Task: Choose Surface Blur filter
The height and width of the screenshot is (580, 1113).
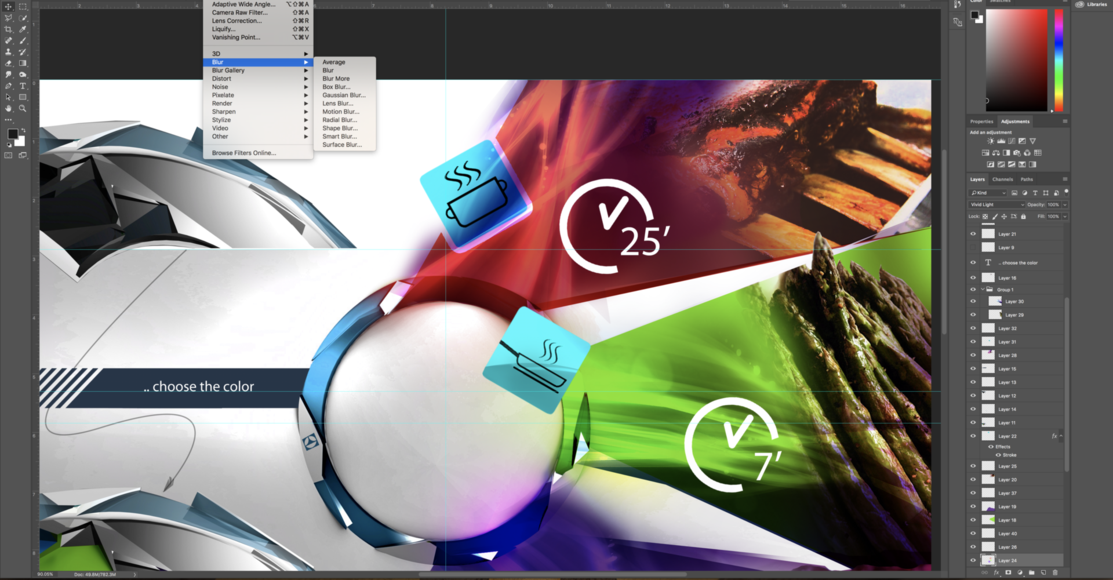Action: [344, 145]
